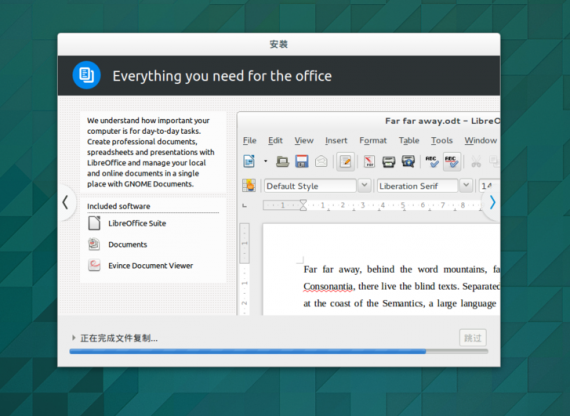The width and height of the screenshot is (570, 416).
Task: Select the Documents list entry
Action: tap(128, 244)
